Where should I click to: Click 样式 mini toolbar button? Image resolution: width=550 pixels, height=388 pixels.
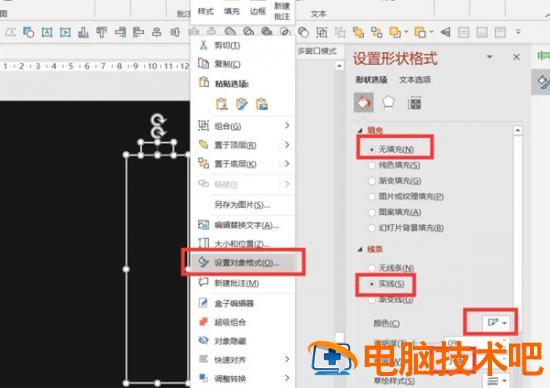click(x=206, y=12)
